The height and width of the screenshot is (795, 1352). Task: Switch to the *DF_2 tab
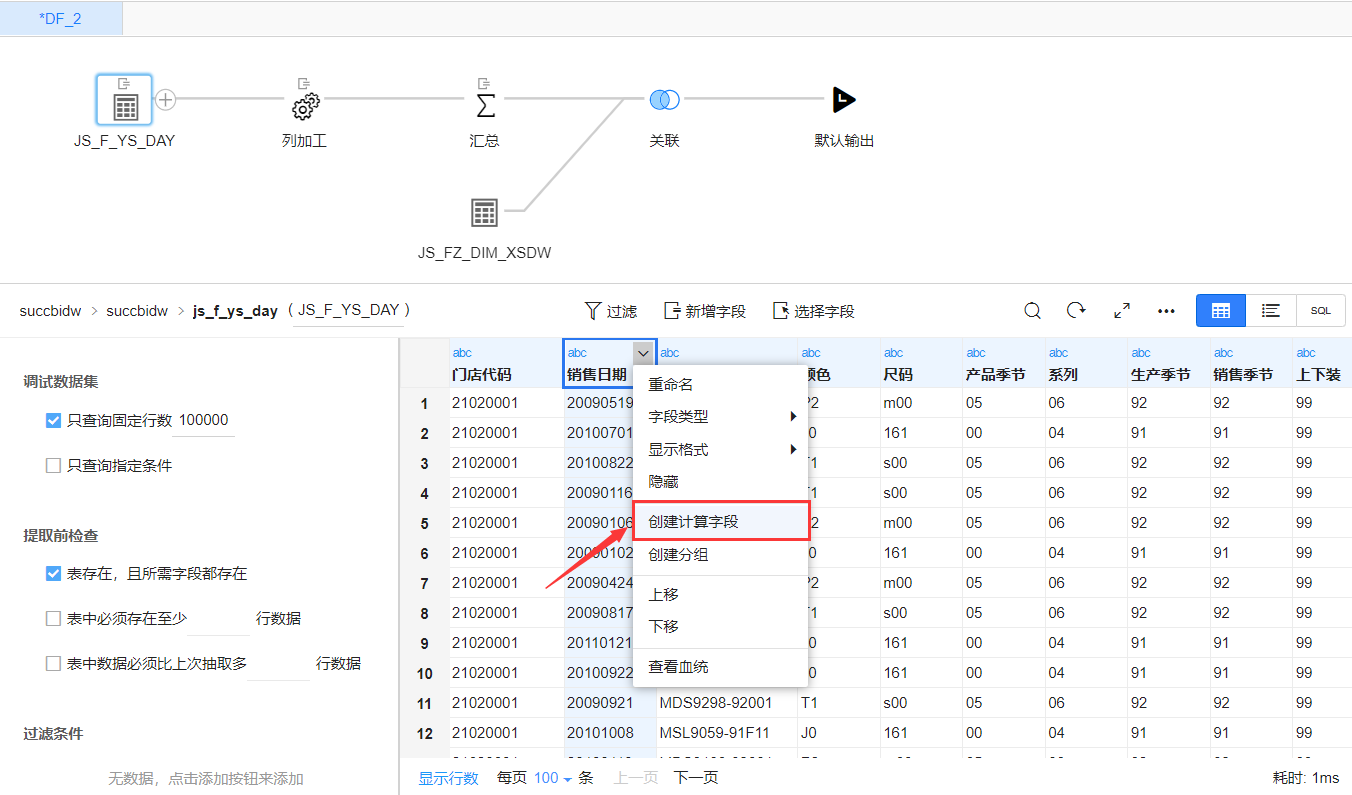click(x=61, y=19)
